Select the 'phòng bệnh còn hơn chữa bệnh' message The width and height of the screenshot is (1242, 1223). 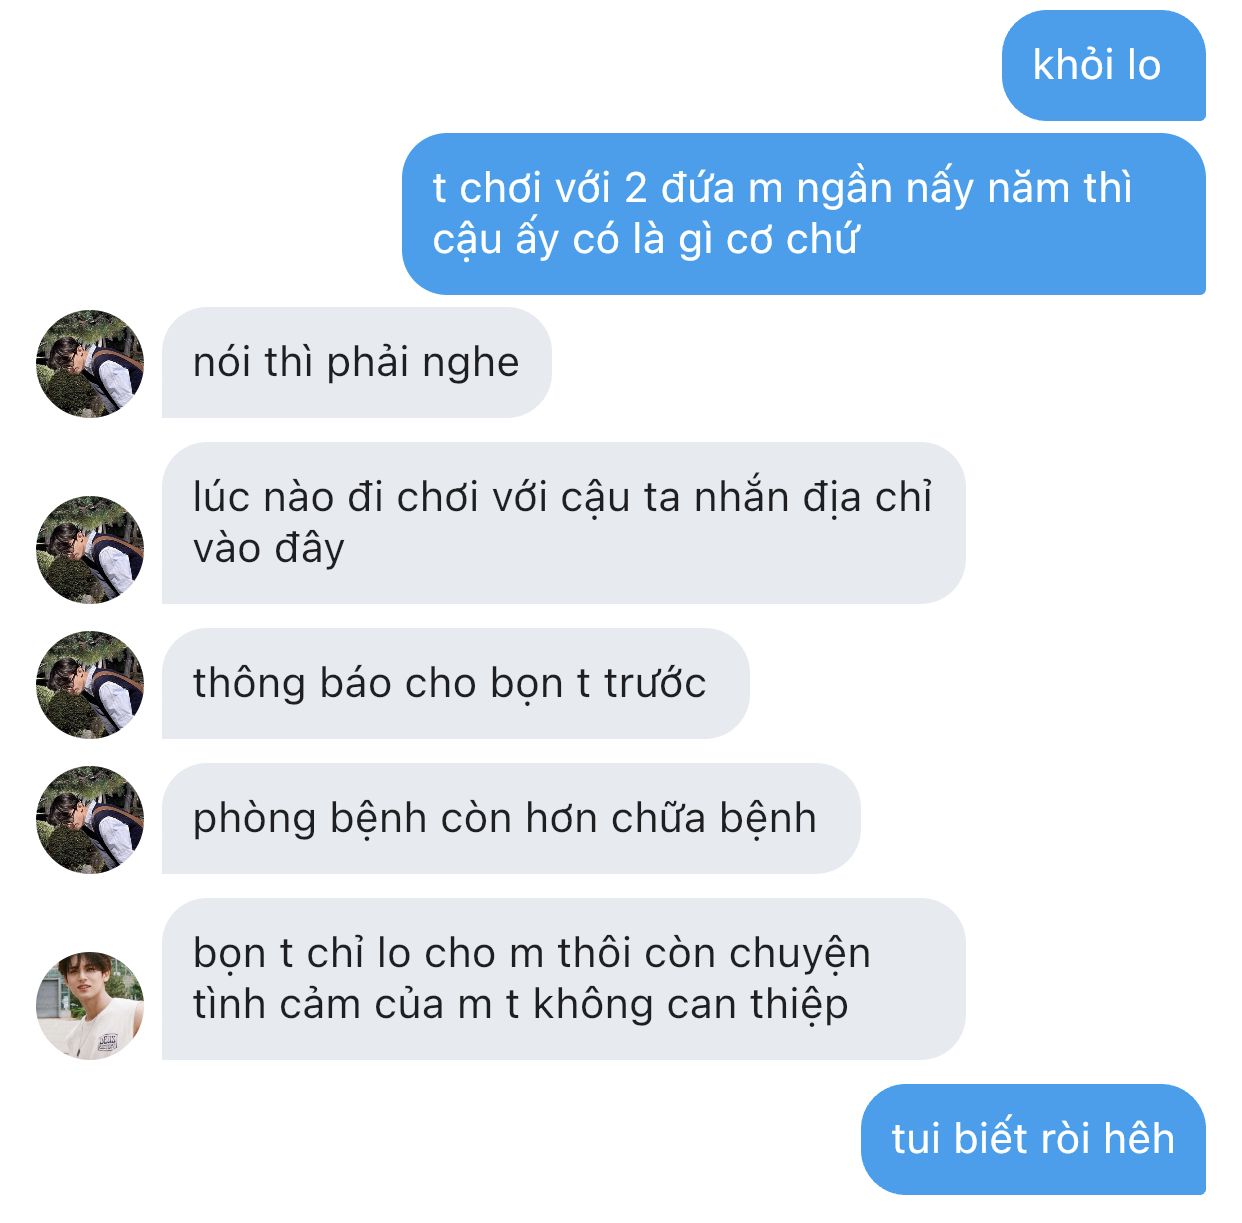pos(511,819)
